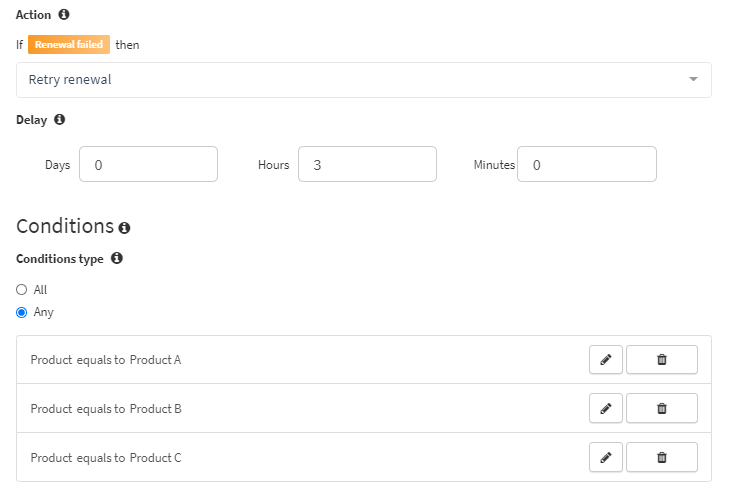Focus the Hours delay field showing 3
This screenshot has height=494, width=730.
[367, 164]
